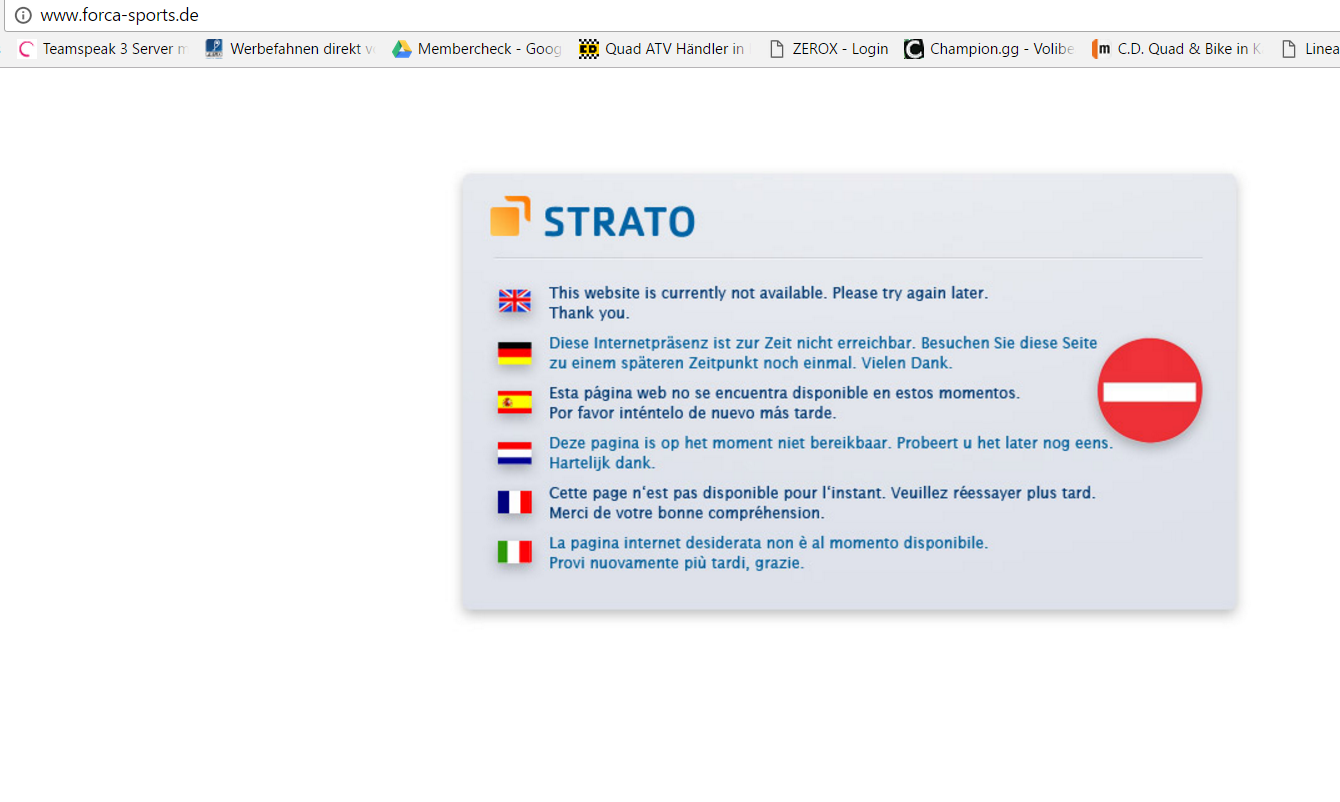Screen dimensions: 1340x802
Task: Open the C.D. Quad & Bike bookmark
Action: click(x=1177, y=49)
